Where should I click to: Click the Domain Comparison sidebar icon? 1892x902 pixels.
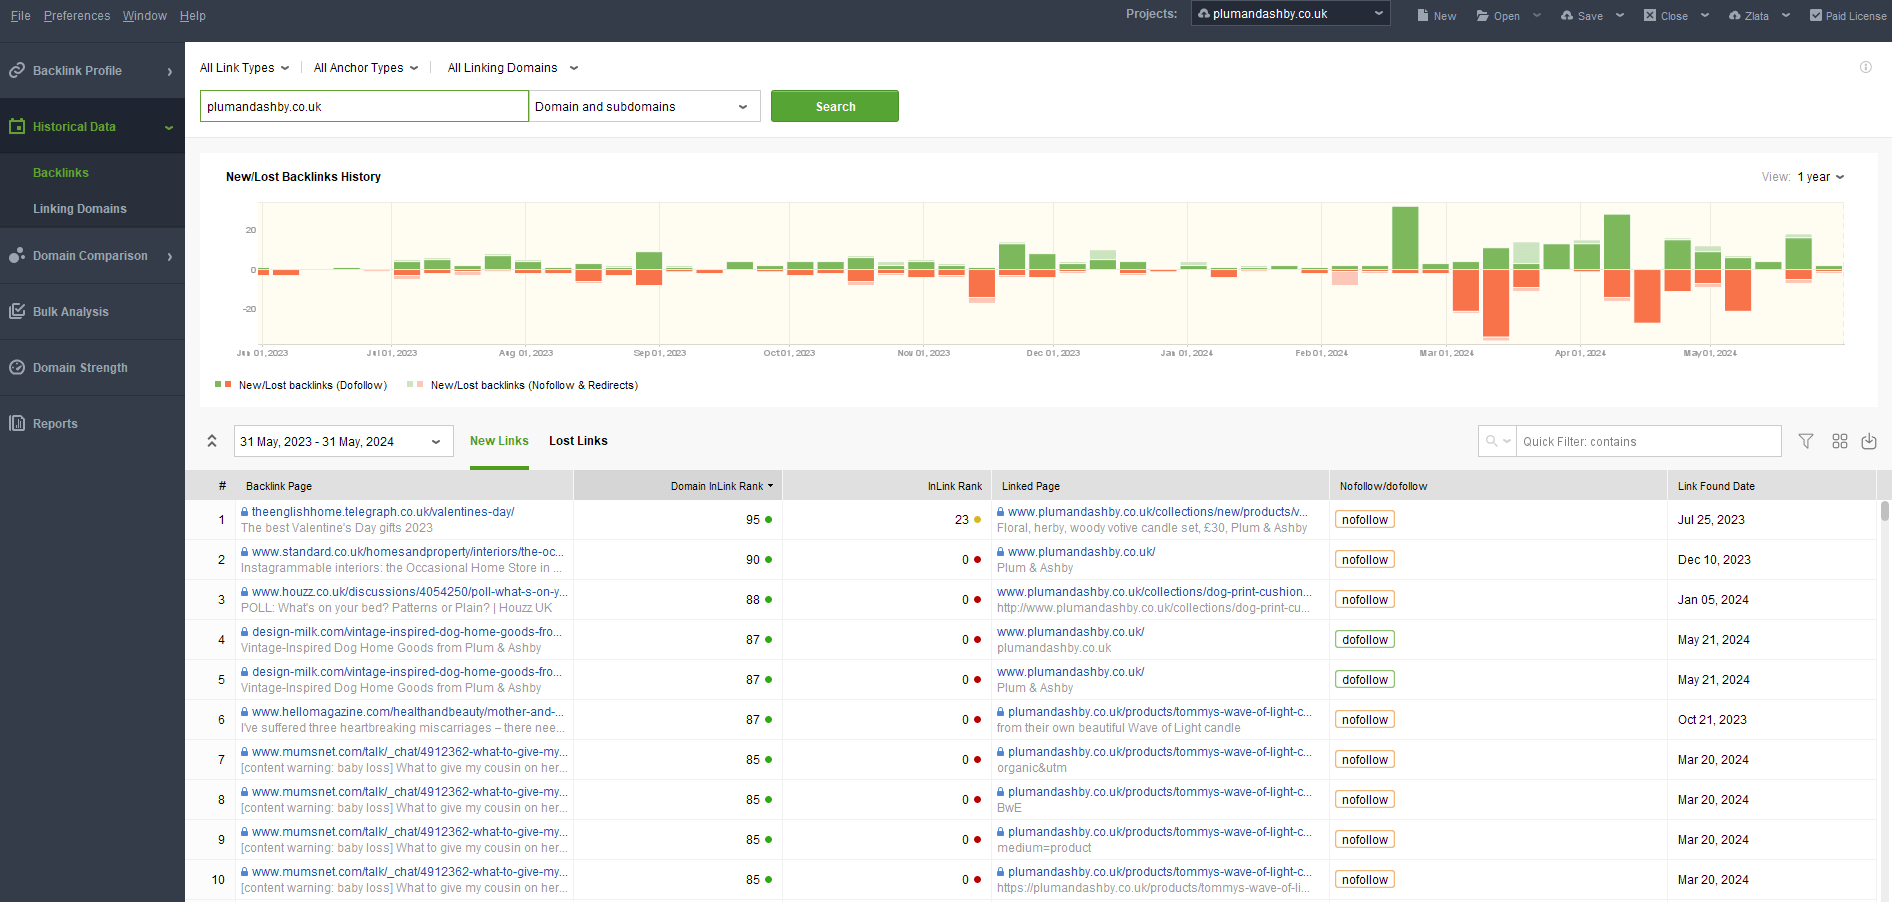pyautogui.click(x=17, y=255)
